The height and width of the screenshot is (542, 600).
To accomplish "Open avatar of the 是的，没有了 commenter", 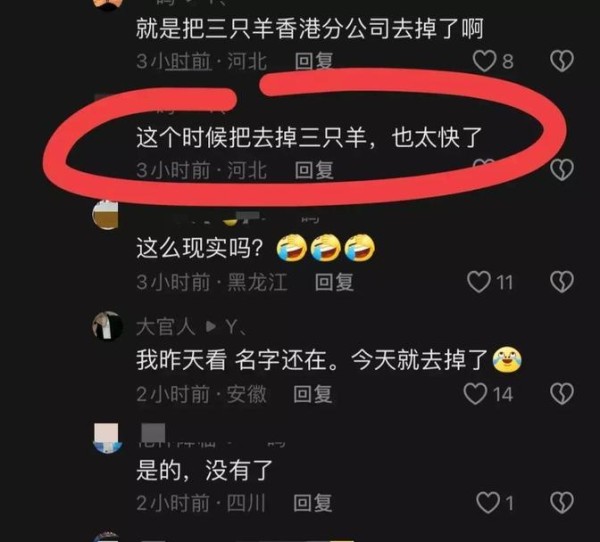I will point(108,438).
